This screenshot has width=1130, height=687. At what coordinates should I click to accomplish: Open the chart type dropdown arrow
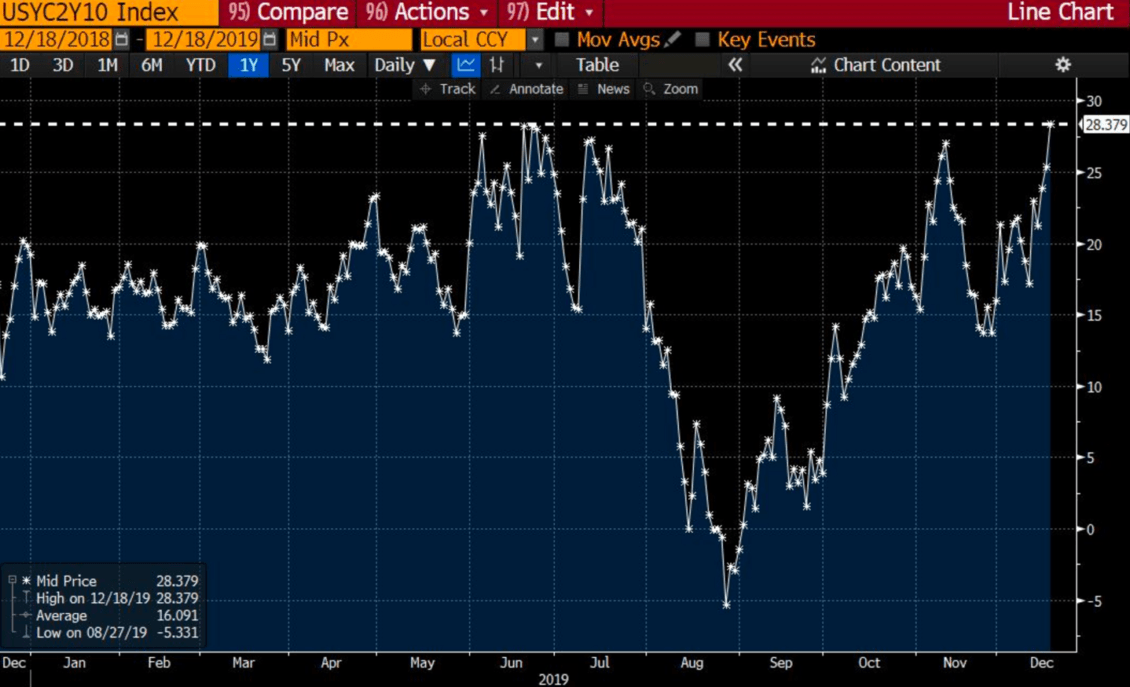click(x=538, y=66)
